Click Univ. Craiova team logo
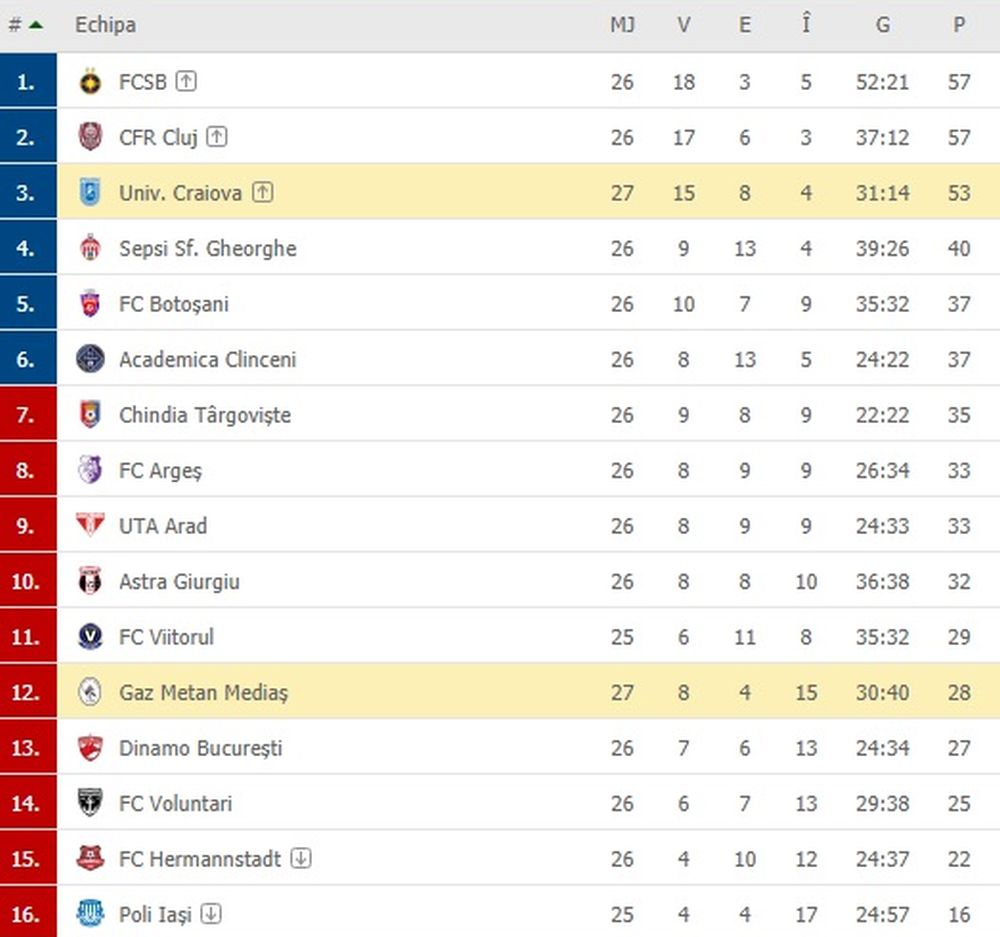 90,192
